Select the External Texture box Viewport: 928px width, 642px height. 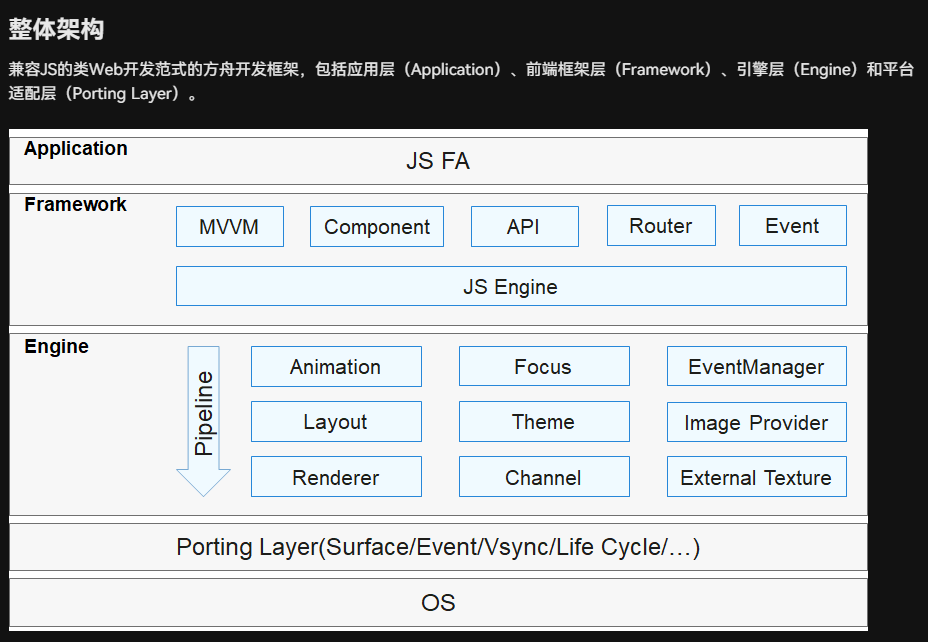click(756, 477)
